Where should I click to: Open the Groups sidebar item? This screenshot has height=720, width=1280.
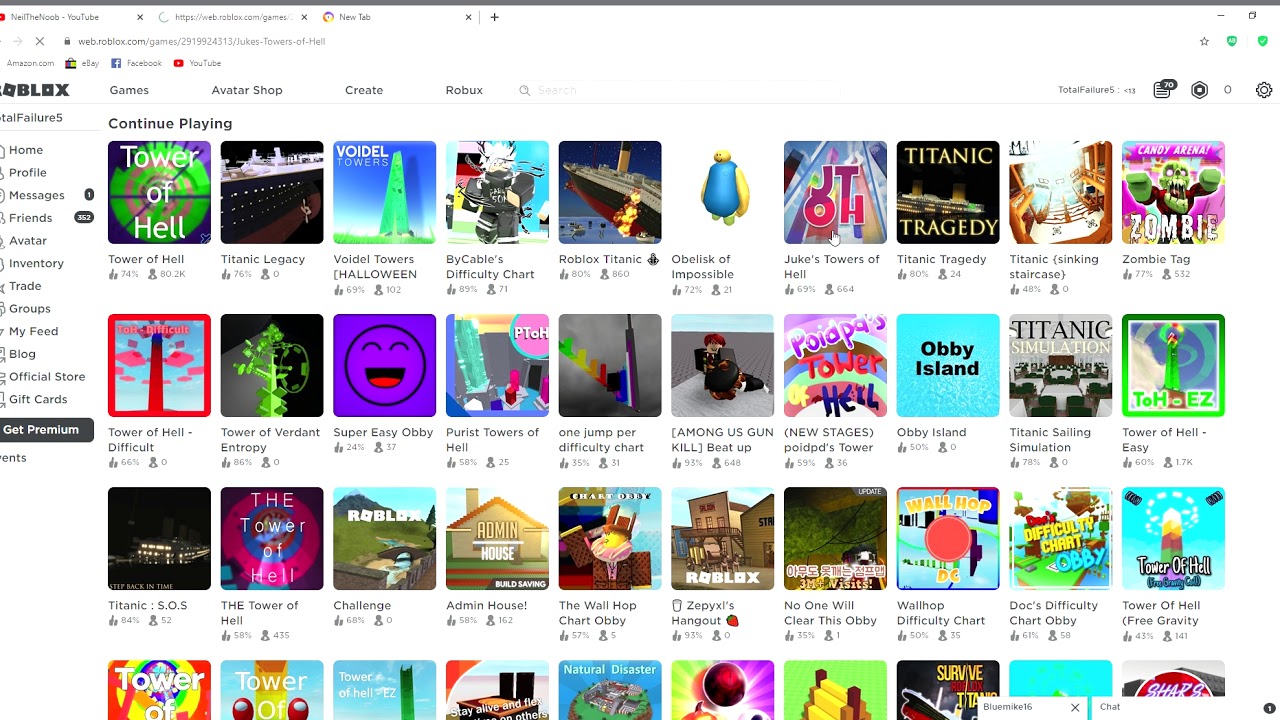[29, 309]
